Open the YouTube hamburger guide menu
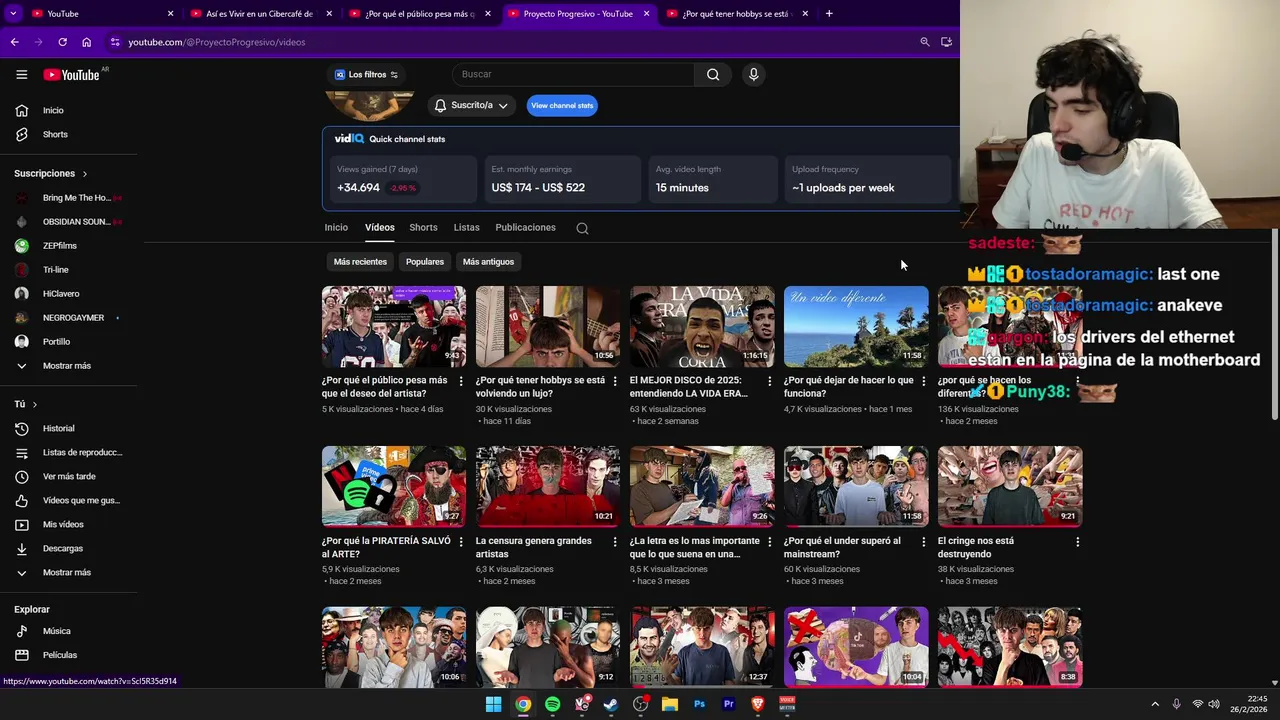This screenshot has width=1280, height=720. 21,74
